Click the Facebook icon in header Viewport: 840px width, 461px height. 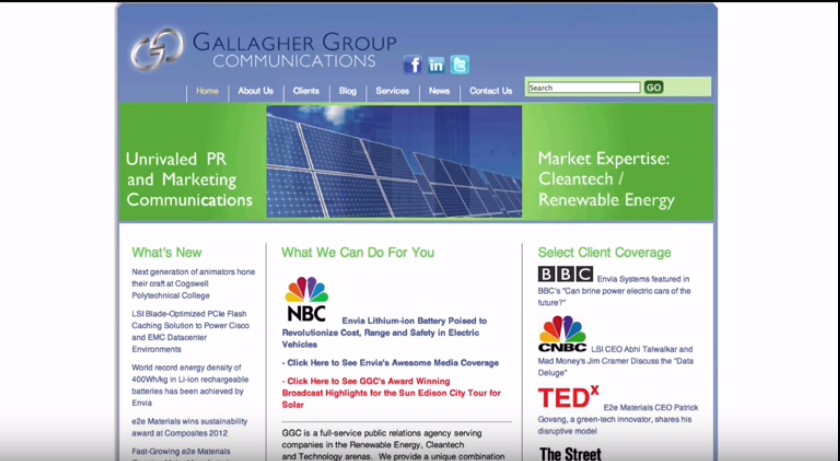tap(412, 65)
